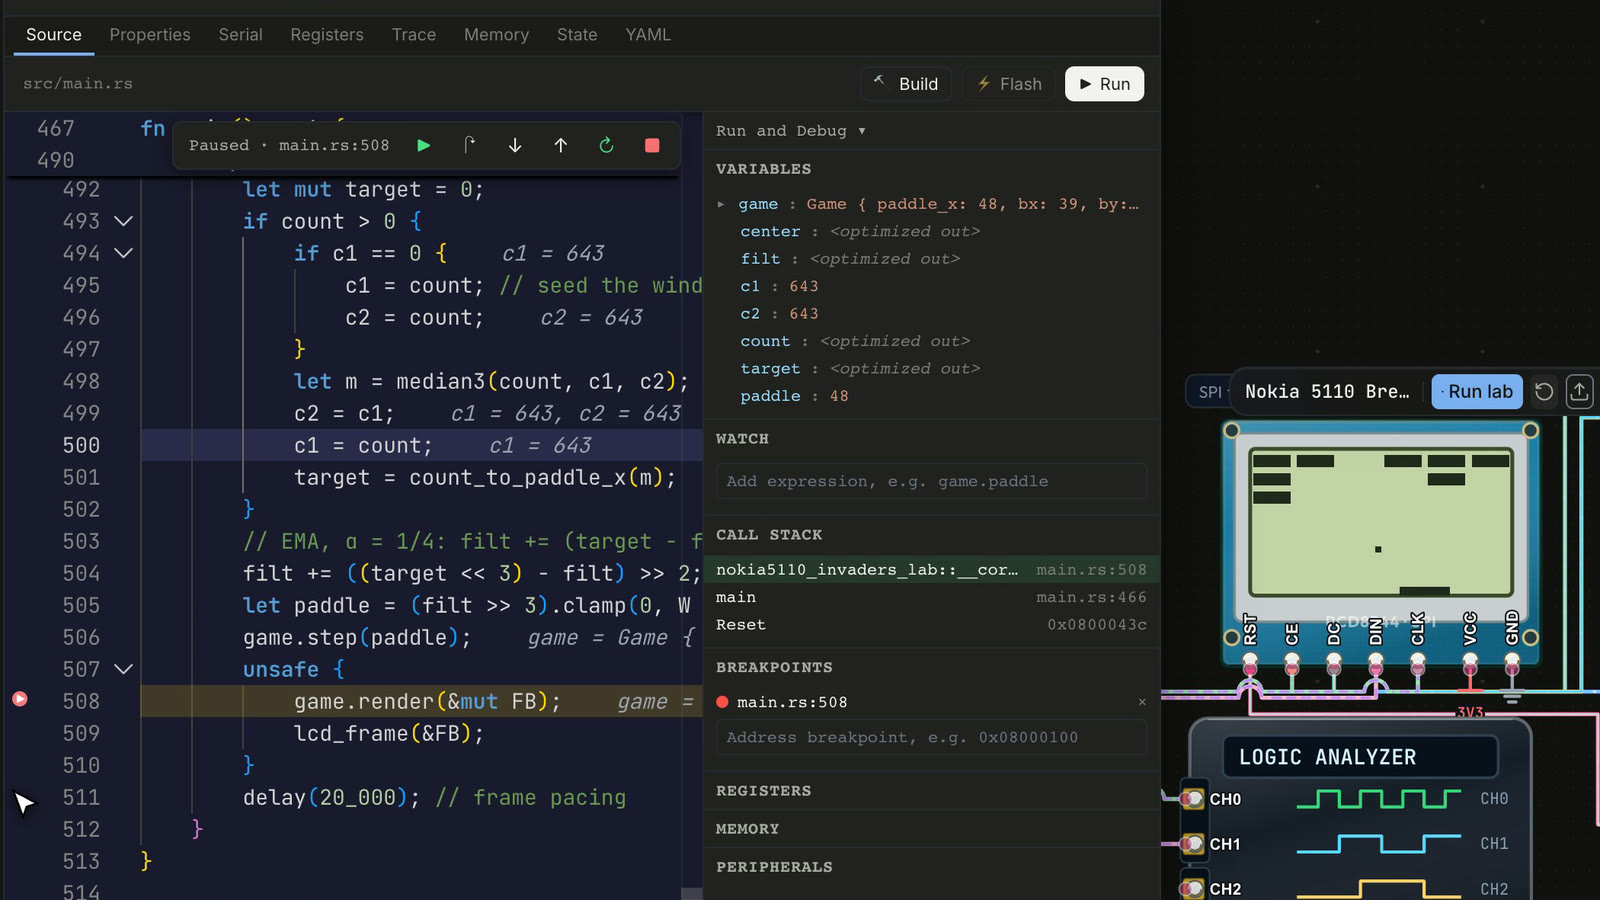Collapse the code fold at line 494
This screenshot has width=1600, height=900.
[123, 253]
